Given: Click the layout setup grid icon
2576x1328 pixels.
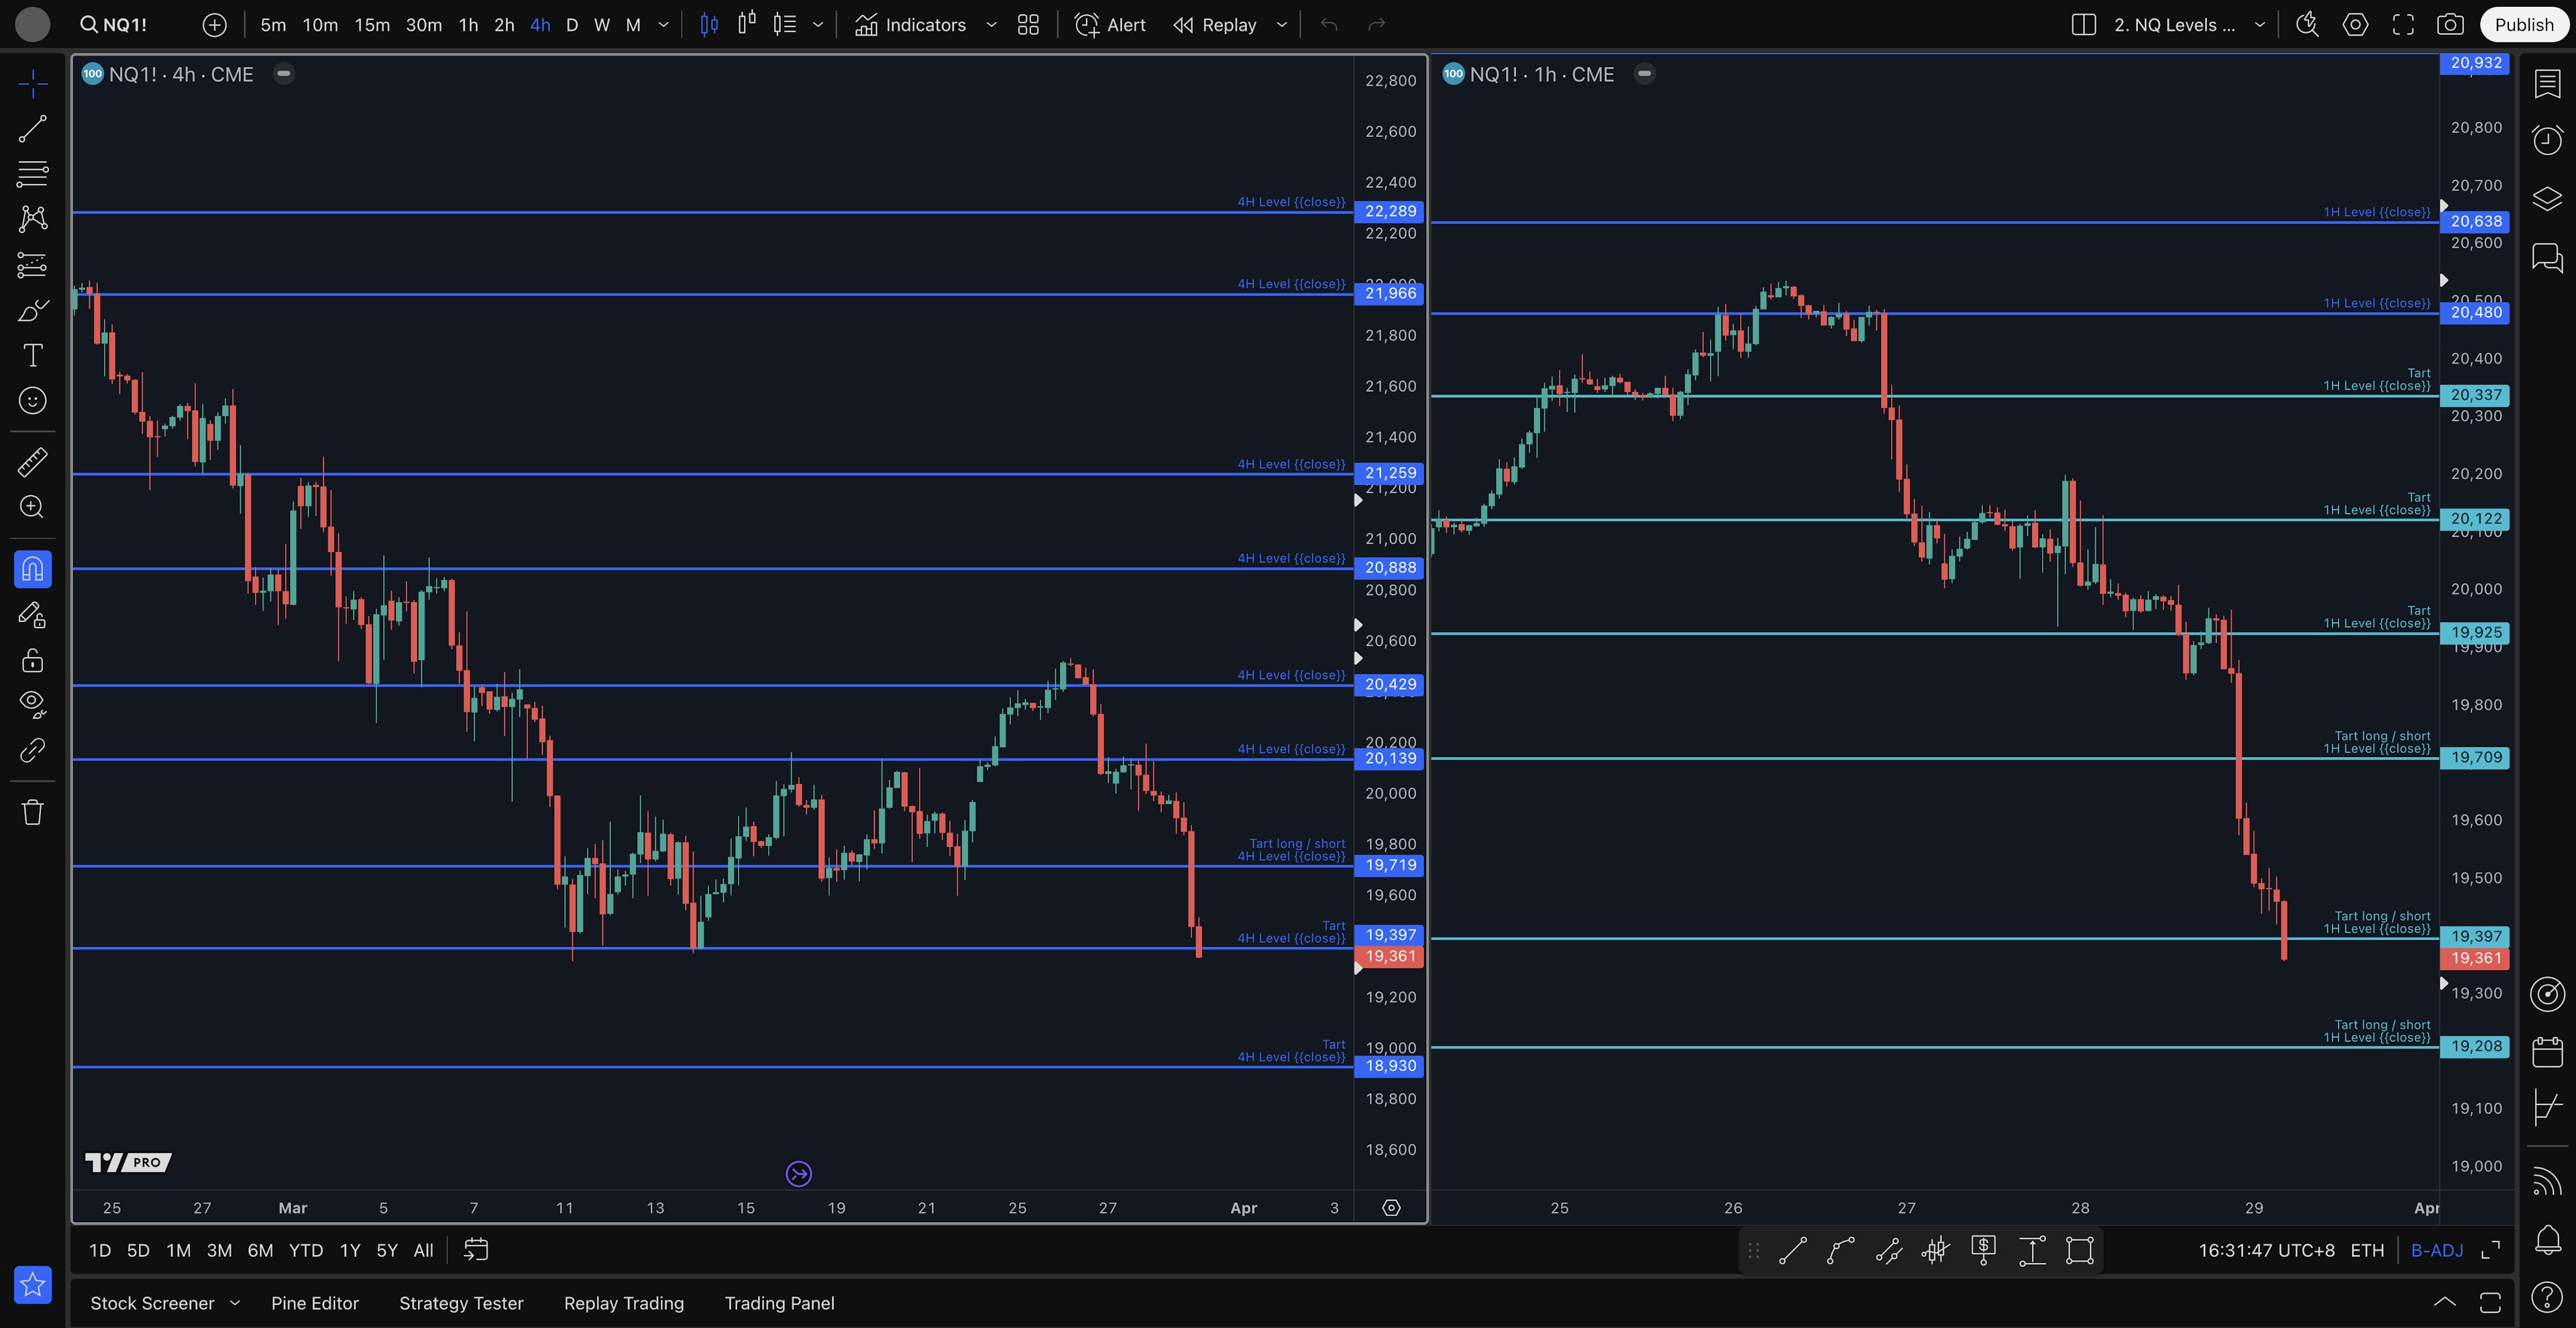Looking at the screenshot, I should 1028,25.
